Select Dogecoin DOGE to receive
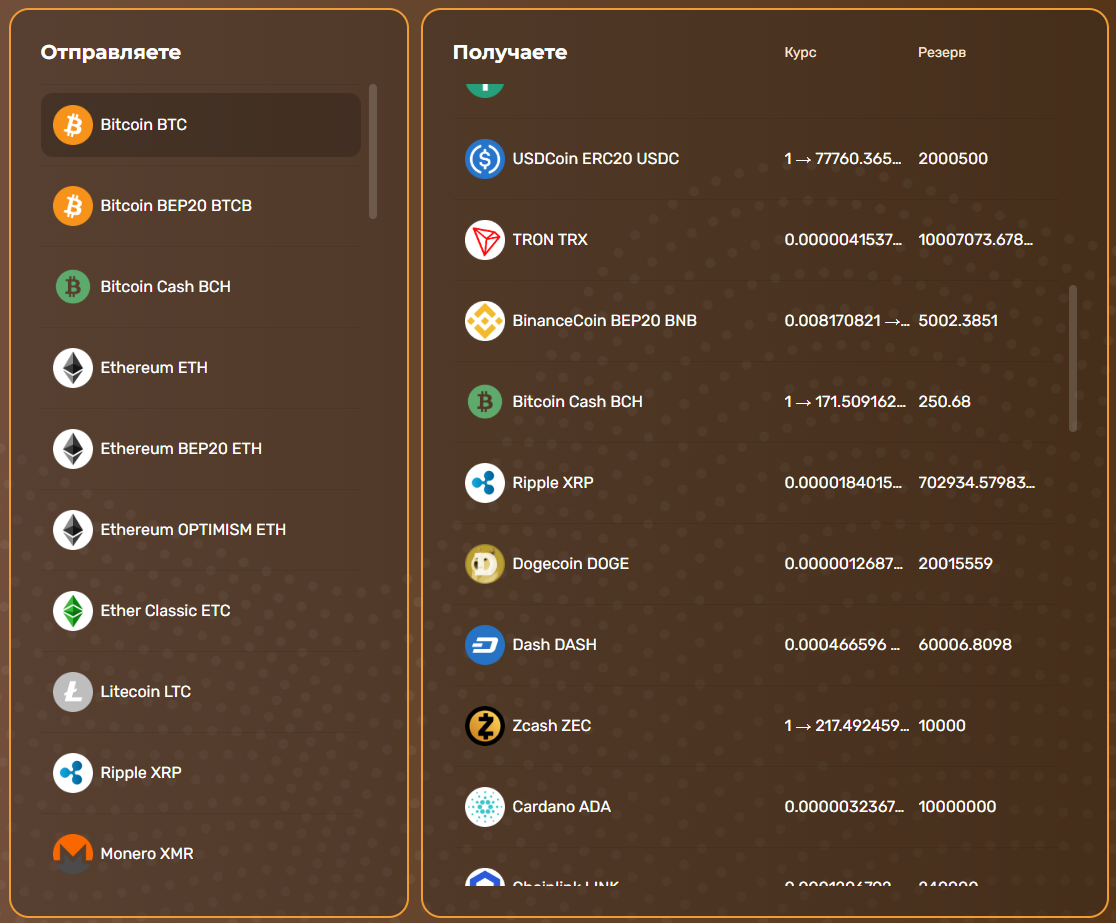This screenshot has height=923, width=1116. 756,564
